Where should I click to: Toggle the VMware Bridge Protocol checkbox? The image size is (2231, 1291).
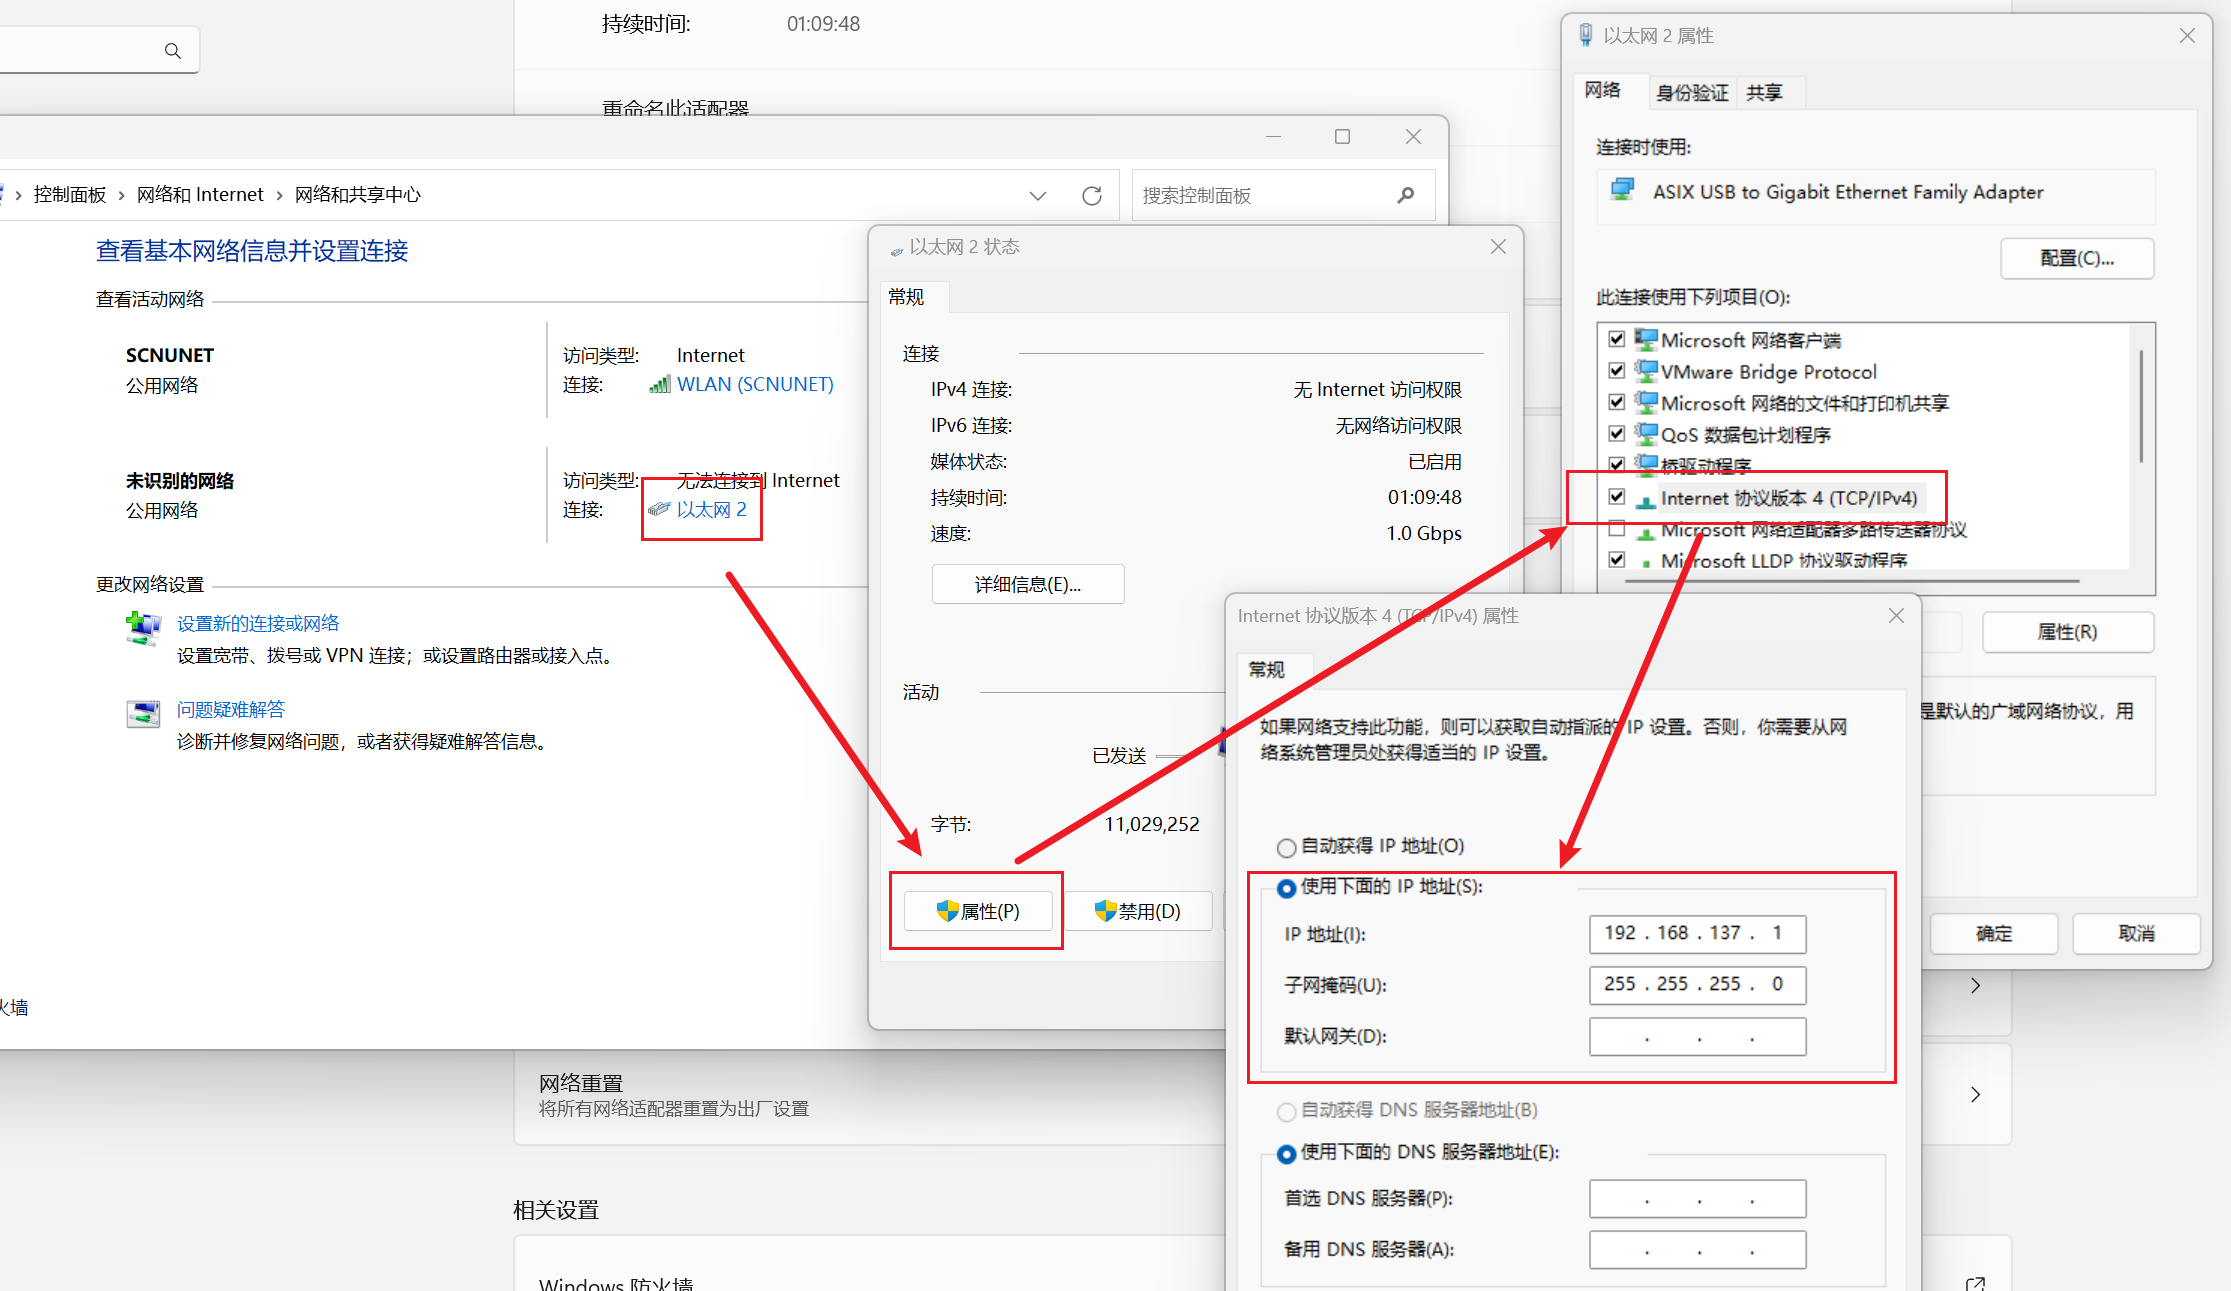1617,371
